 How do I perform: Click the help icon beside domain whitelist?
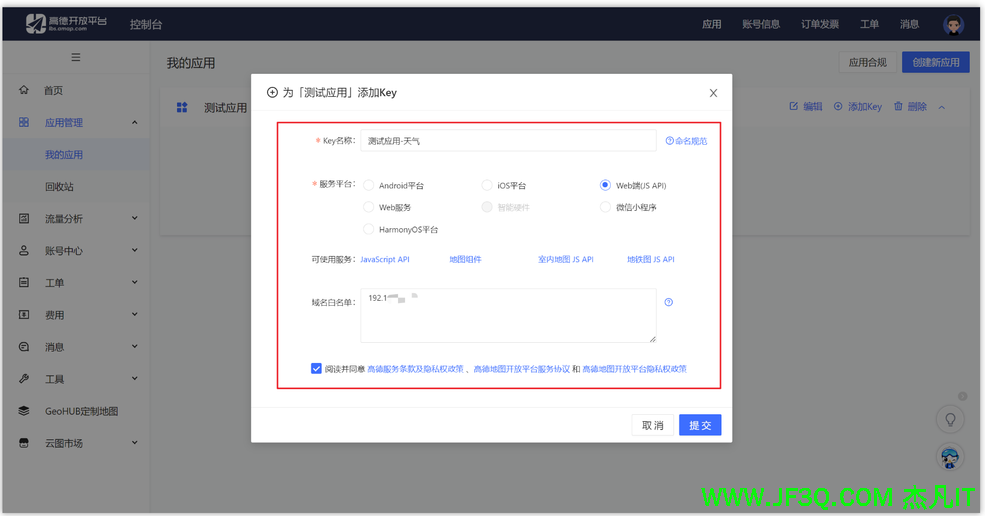pos(669,302)
